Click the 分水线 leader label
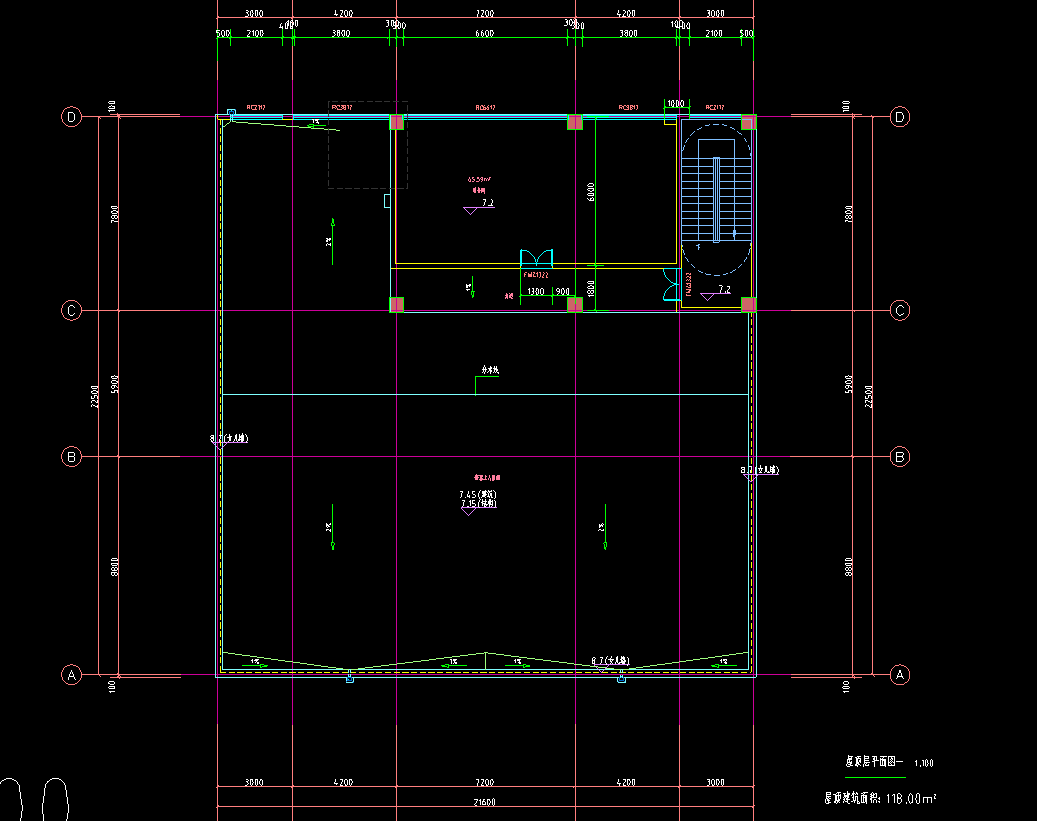Image resolution: width=1037 pixels, height=821 pixels. tap(490, 371)
